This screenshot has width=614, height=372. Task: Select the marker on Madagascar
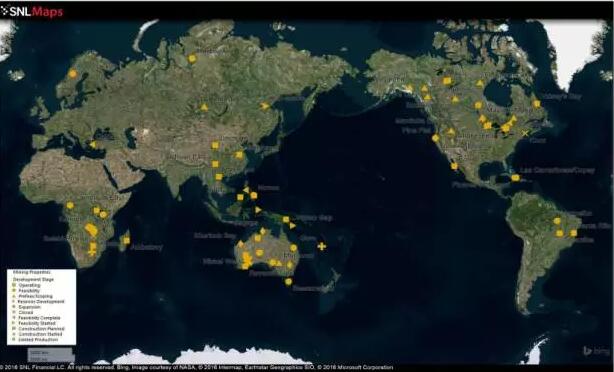[126, 240]
